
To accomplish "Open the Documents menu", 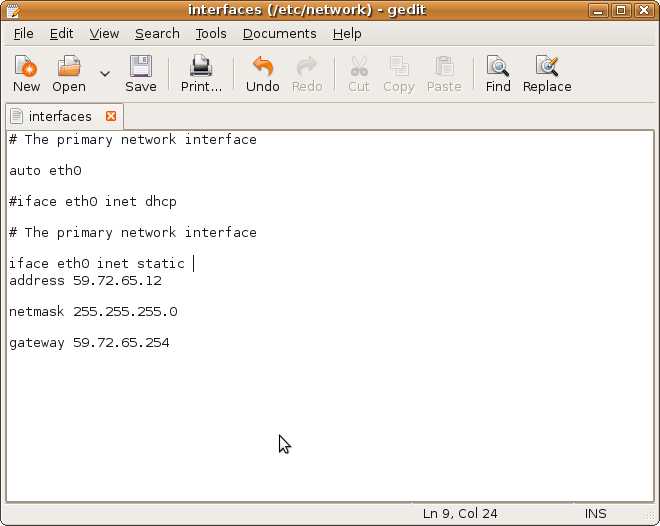I will (279, 34).
